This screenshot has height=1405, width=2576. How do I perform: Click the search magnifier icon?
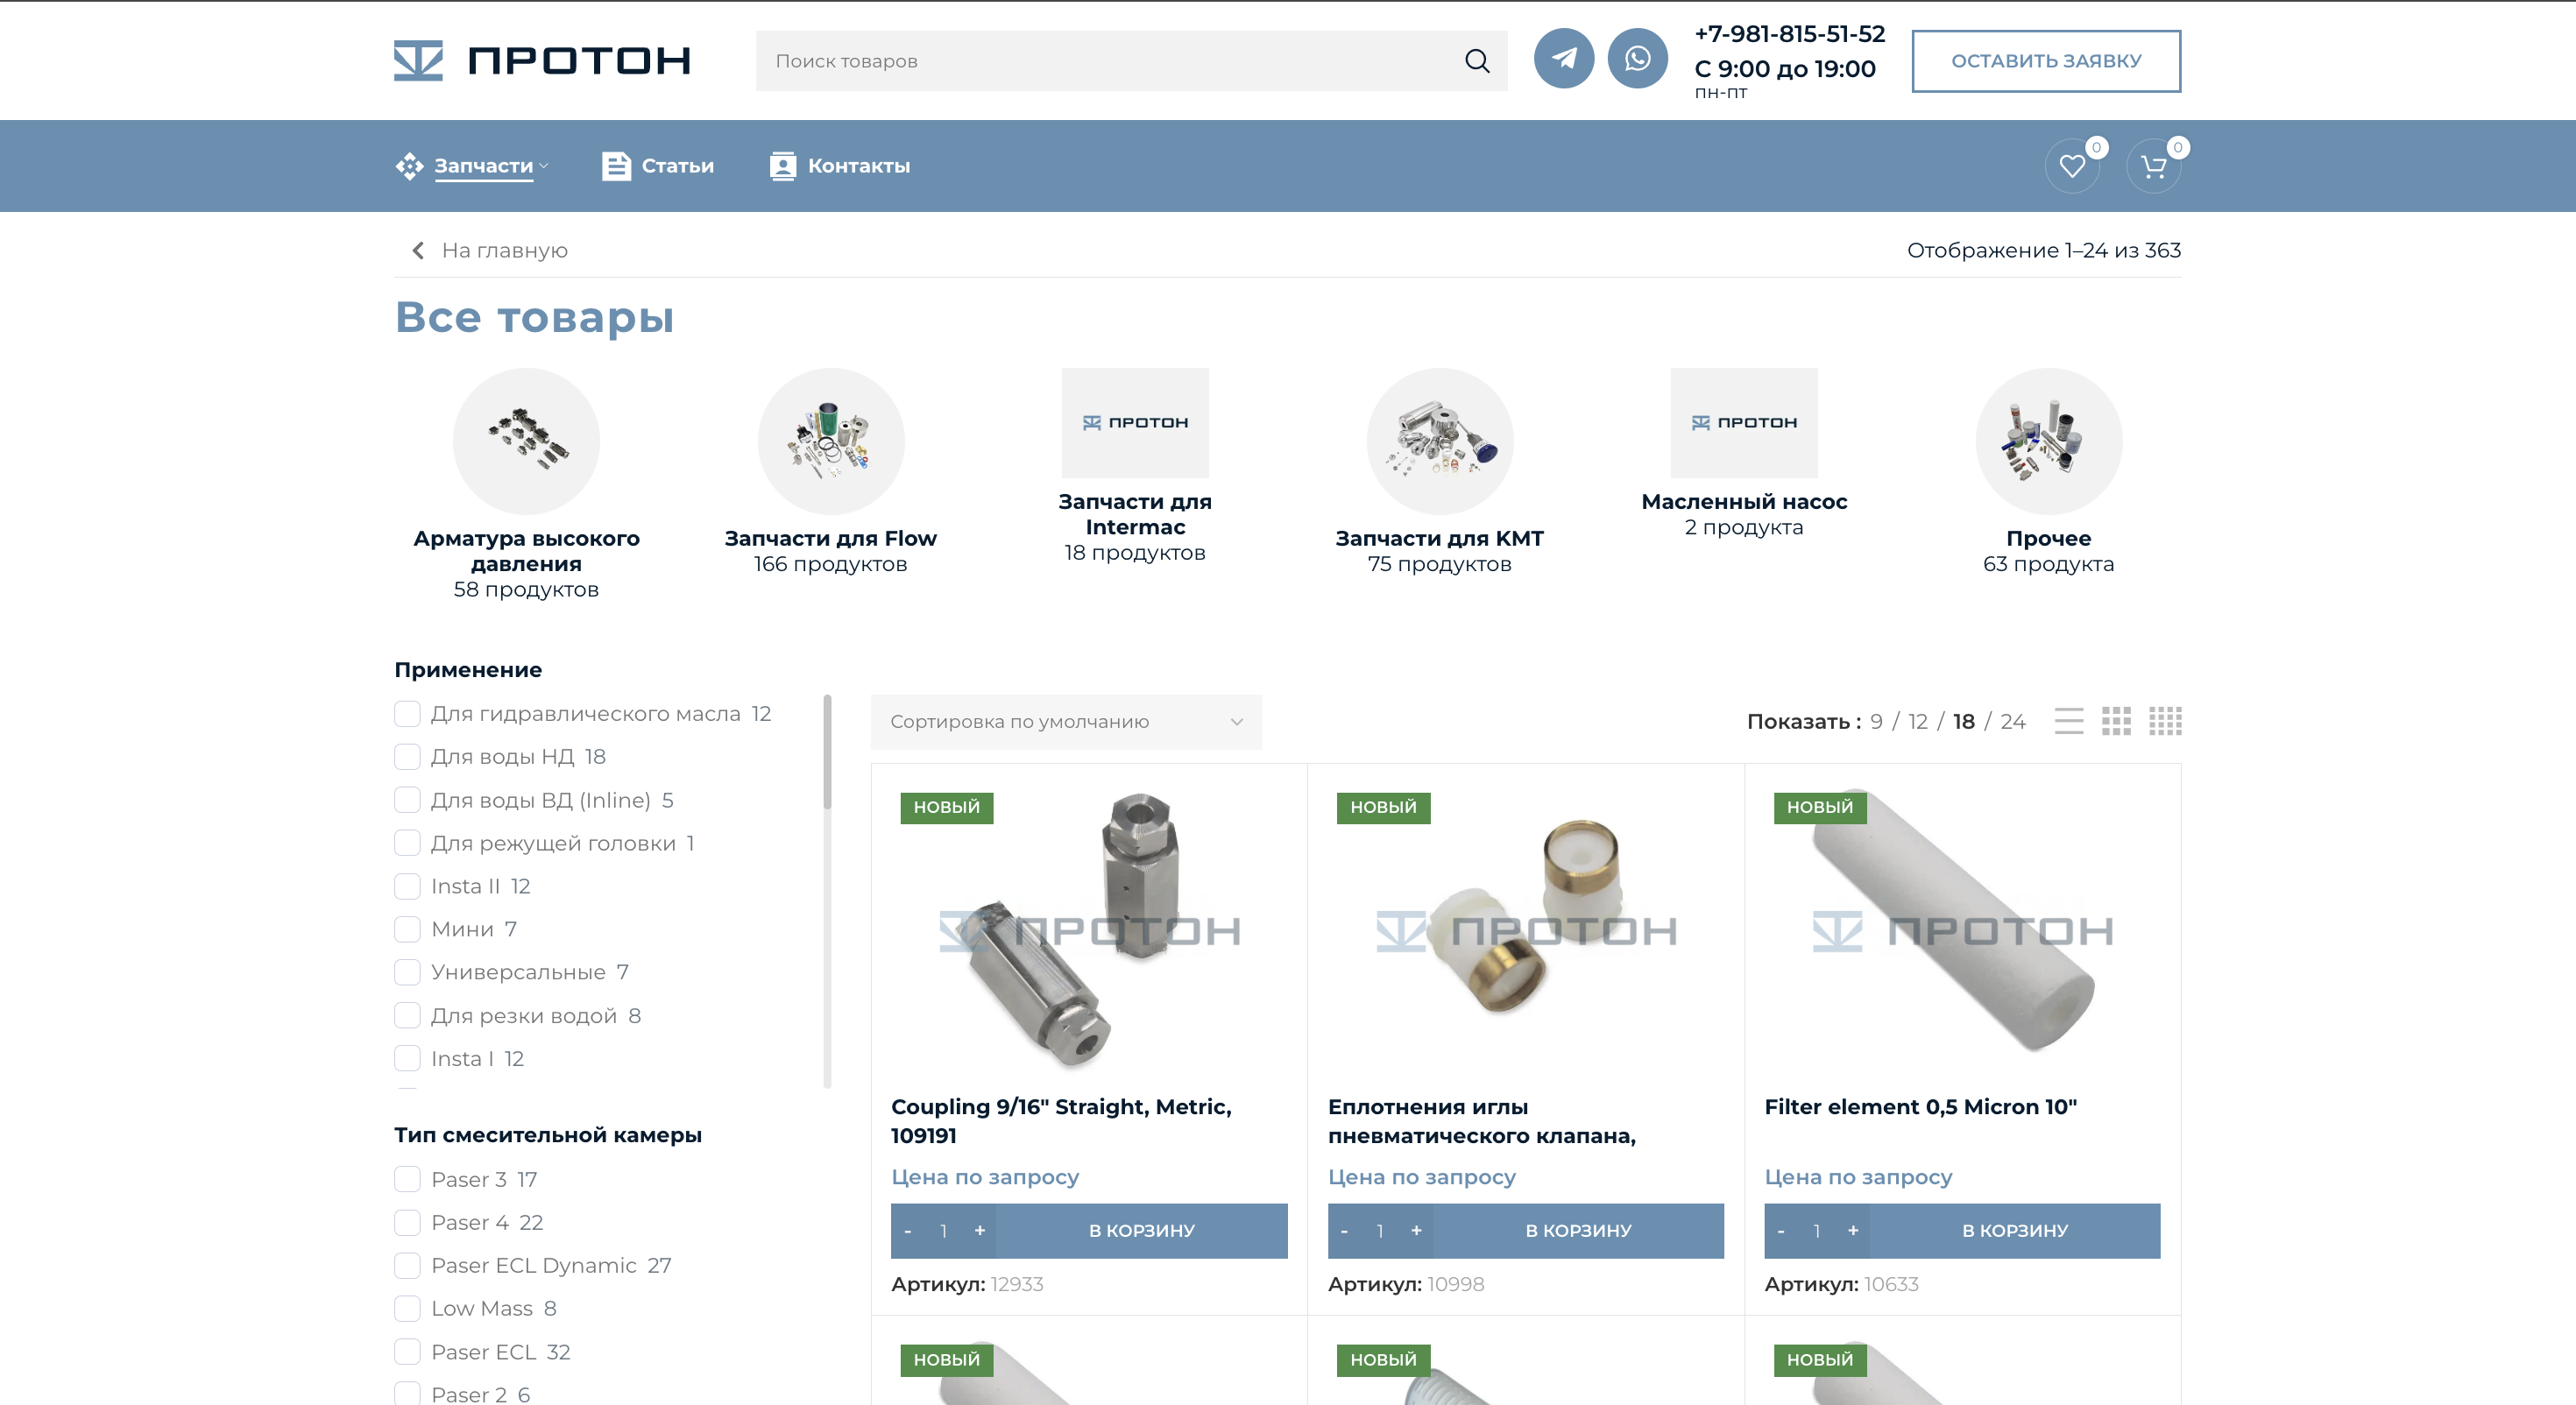tap(1477, 61)
